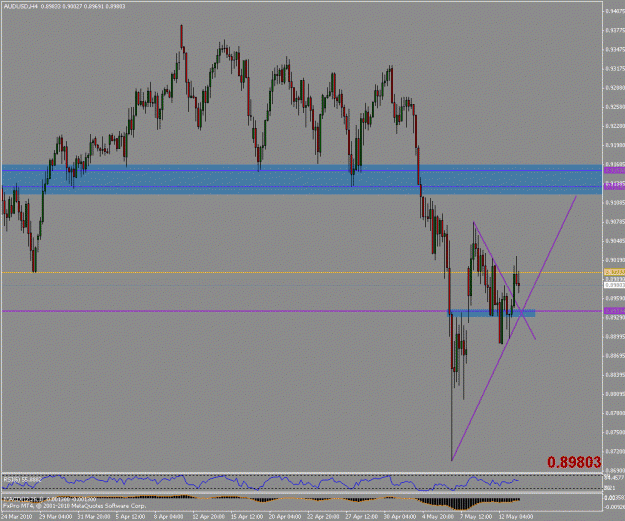Click the 0.88995 price axis label

[615, 336]
